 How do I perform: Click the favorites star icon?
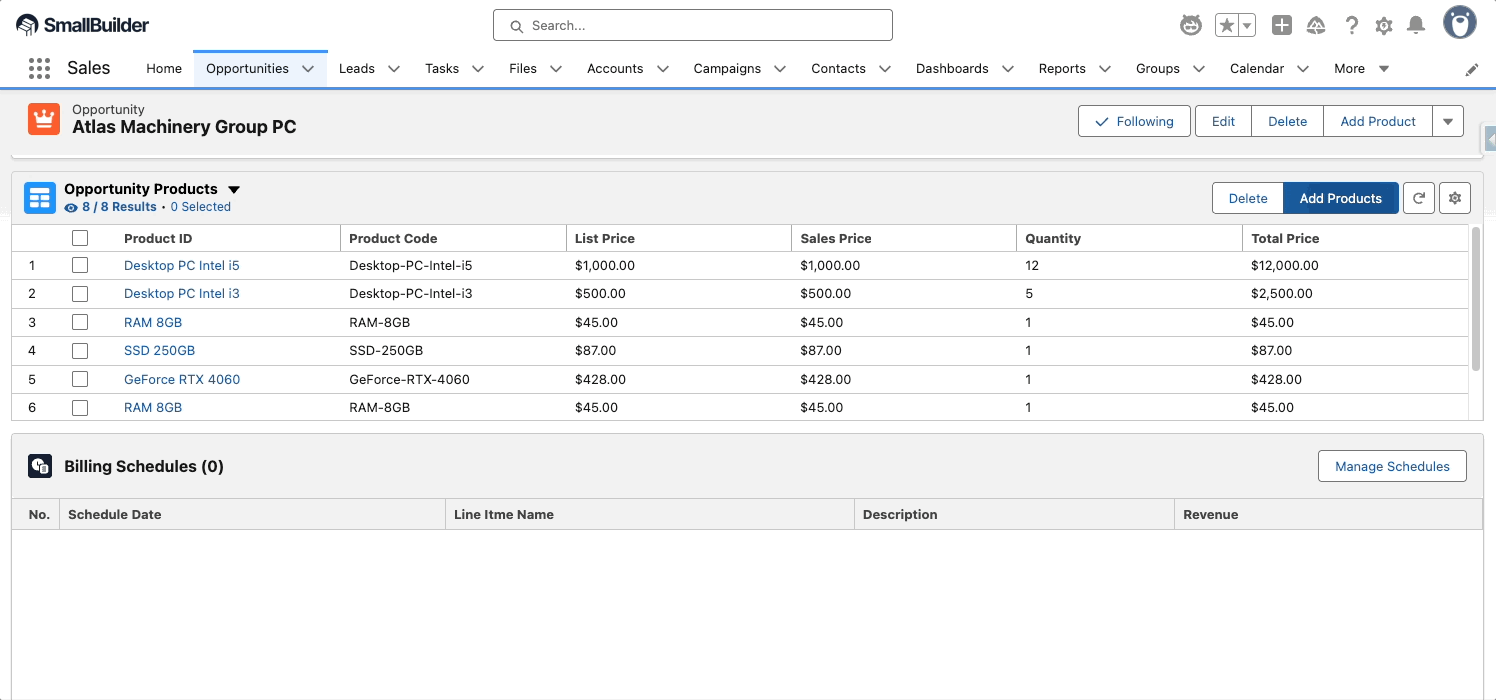pos(1226,26)
